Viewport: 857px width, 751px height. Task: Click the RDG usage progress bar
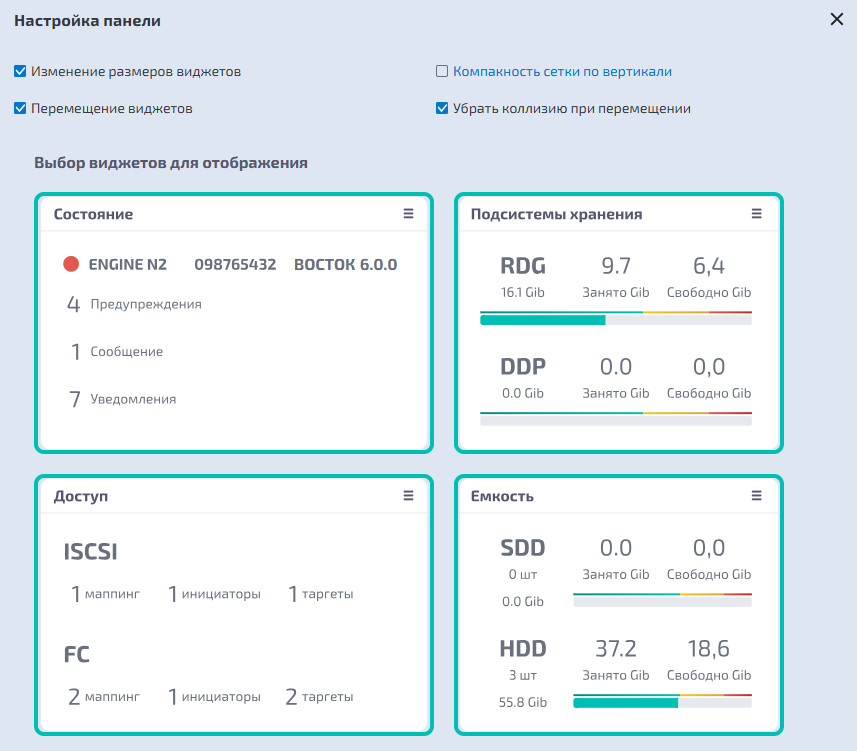[616, 319]
